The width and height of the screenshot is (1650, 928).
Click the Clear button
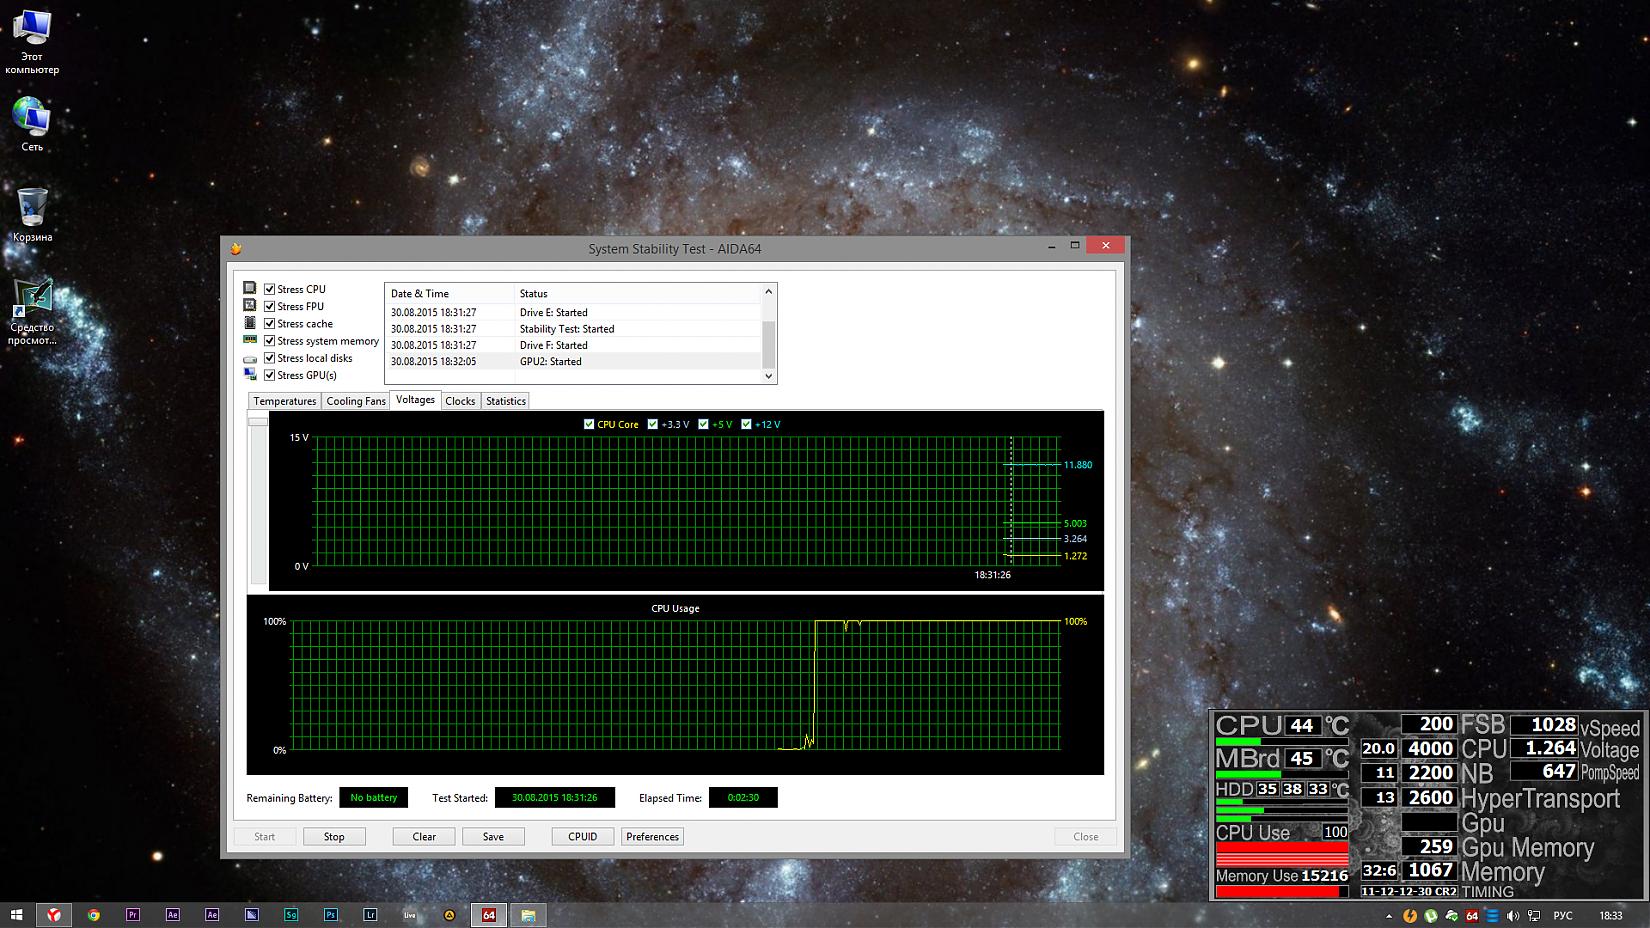pos(424,837)
